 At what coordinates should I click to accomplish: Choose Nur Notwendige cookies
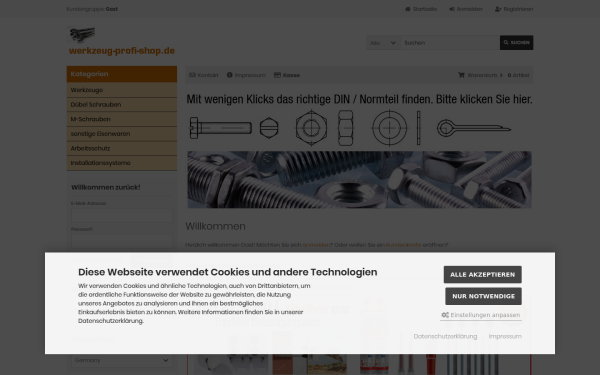pos(483,296)
